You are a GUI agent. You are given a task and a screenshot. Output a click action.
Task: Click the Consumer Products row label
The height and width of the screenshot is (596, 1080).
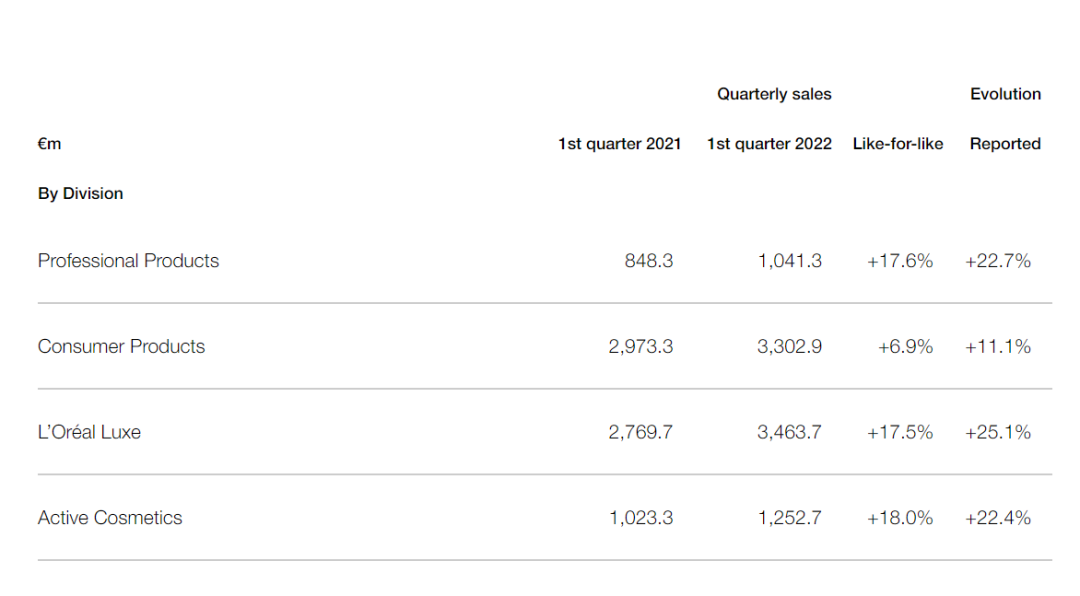tap(121, 347)
